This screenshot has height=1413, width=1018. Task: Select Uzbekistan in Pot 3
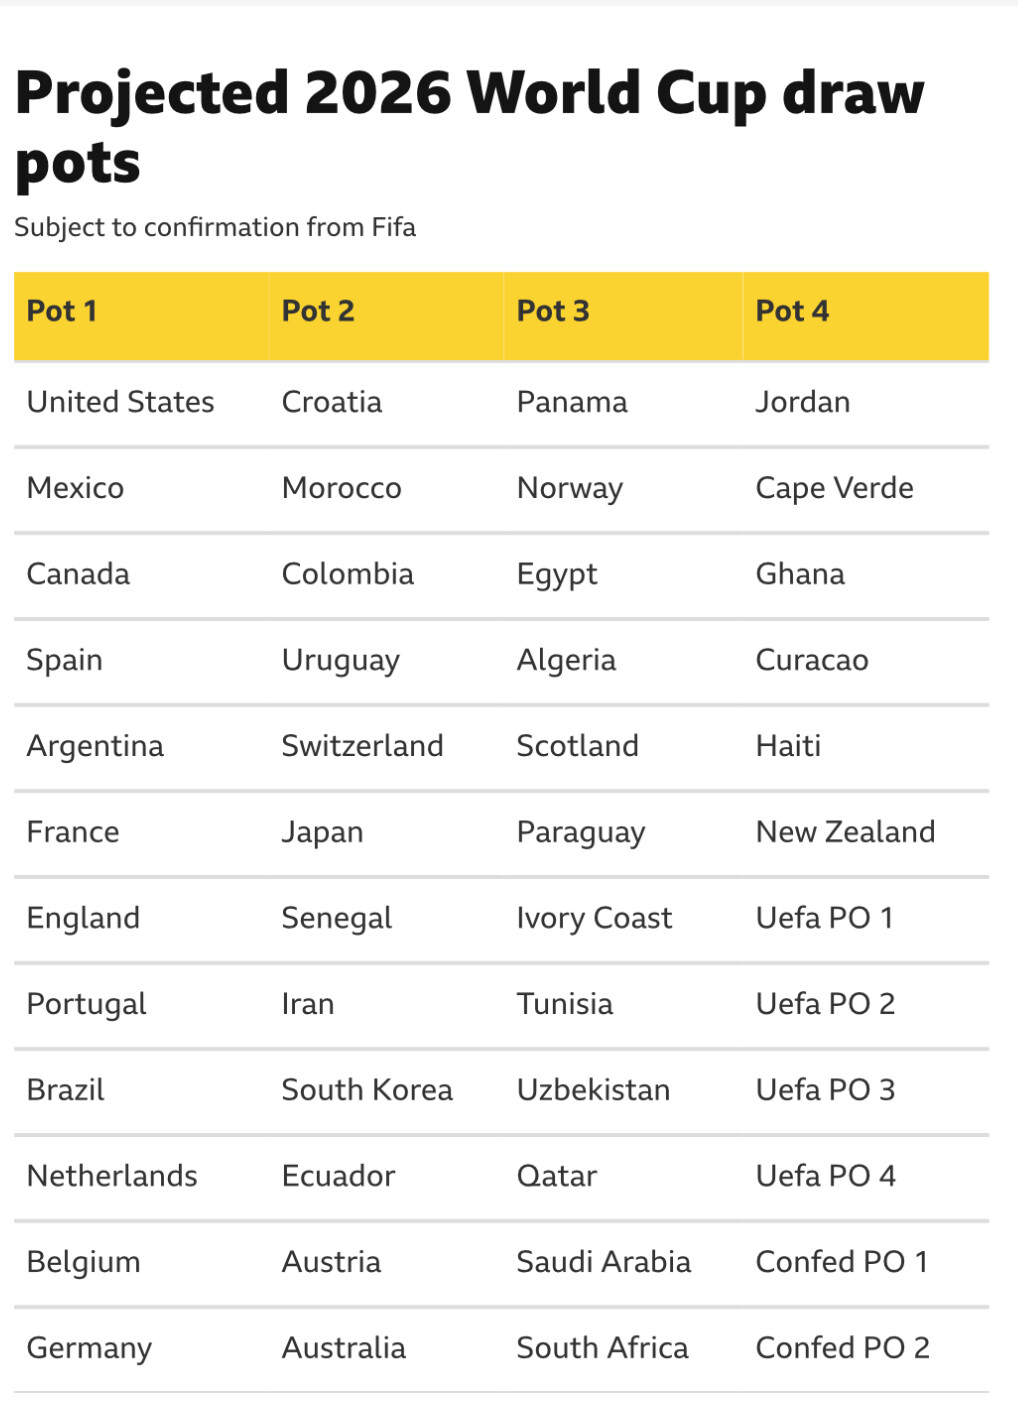click(x=593, y=1090)
